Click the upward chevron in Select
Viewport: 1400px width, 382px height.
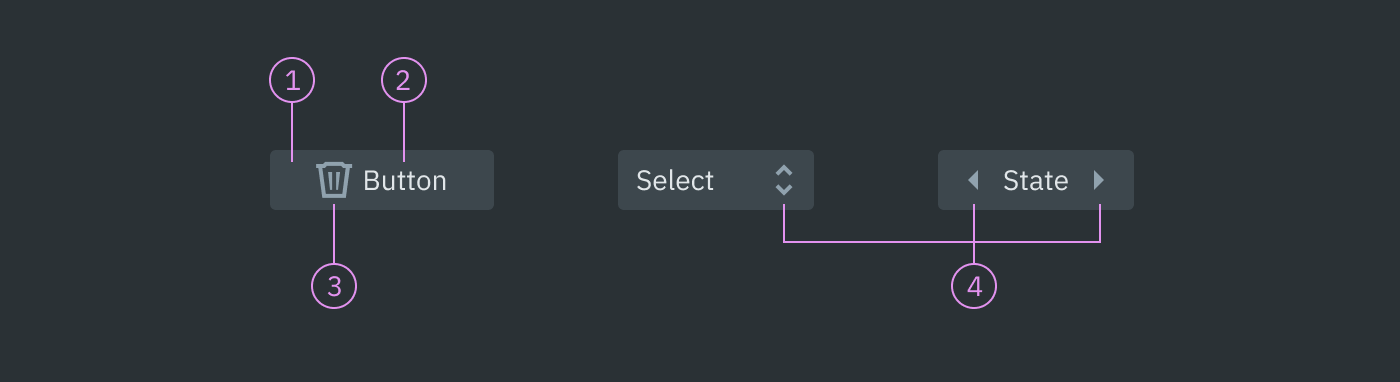point(784,170)
